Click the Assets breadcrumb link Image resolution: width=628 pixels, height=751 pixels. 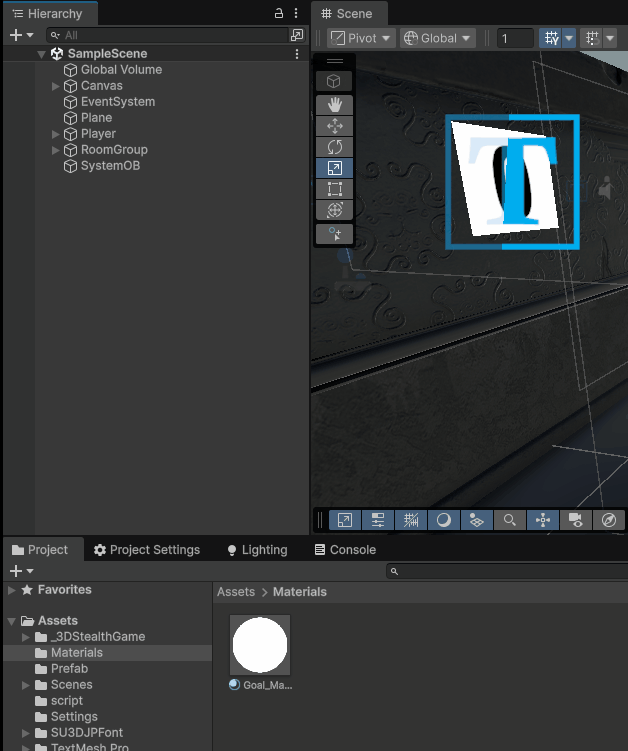click(x=236, y=592)
